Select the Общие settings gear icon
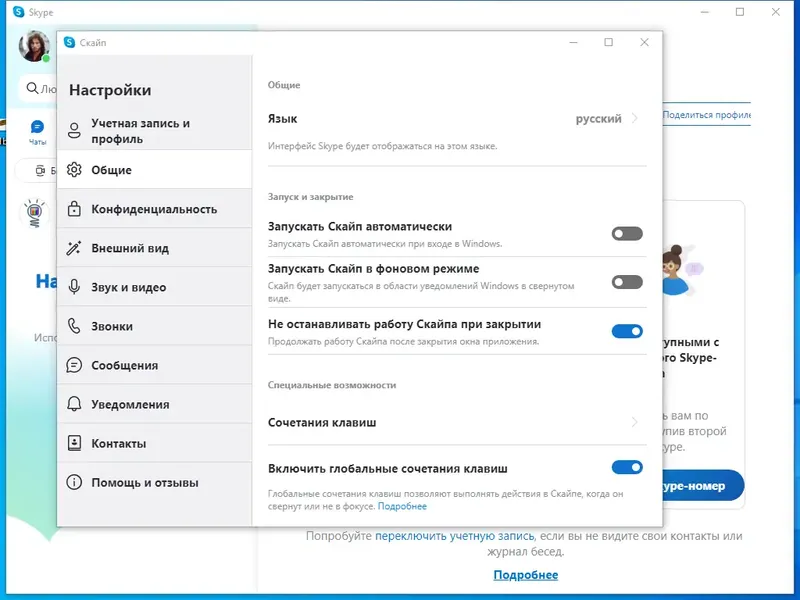Viewport: 800px width, 600px height. tap(76, 170)
